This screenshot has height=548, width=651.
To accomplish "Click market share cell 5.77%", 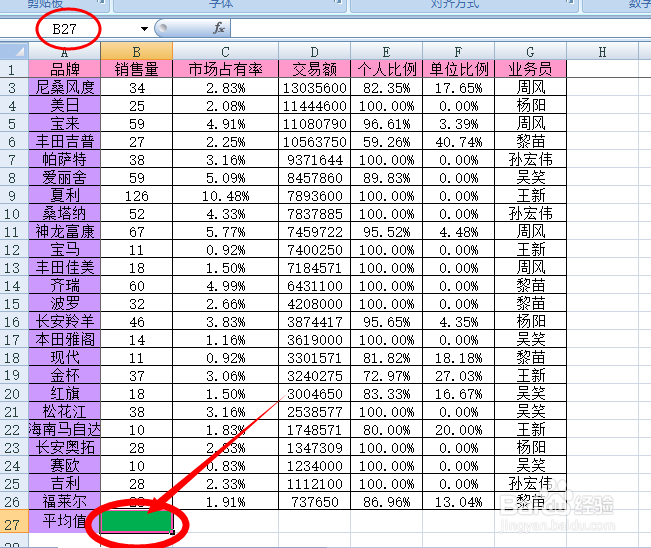I will (225, 232).
